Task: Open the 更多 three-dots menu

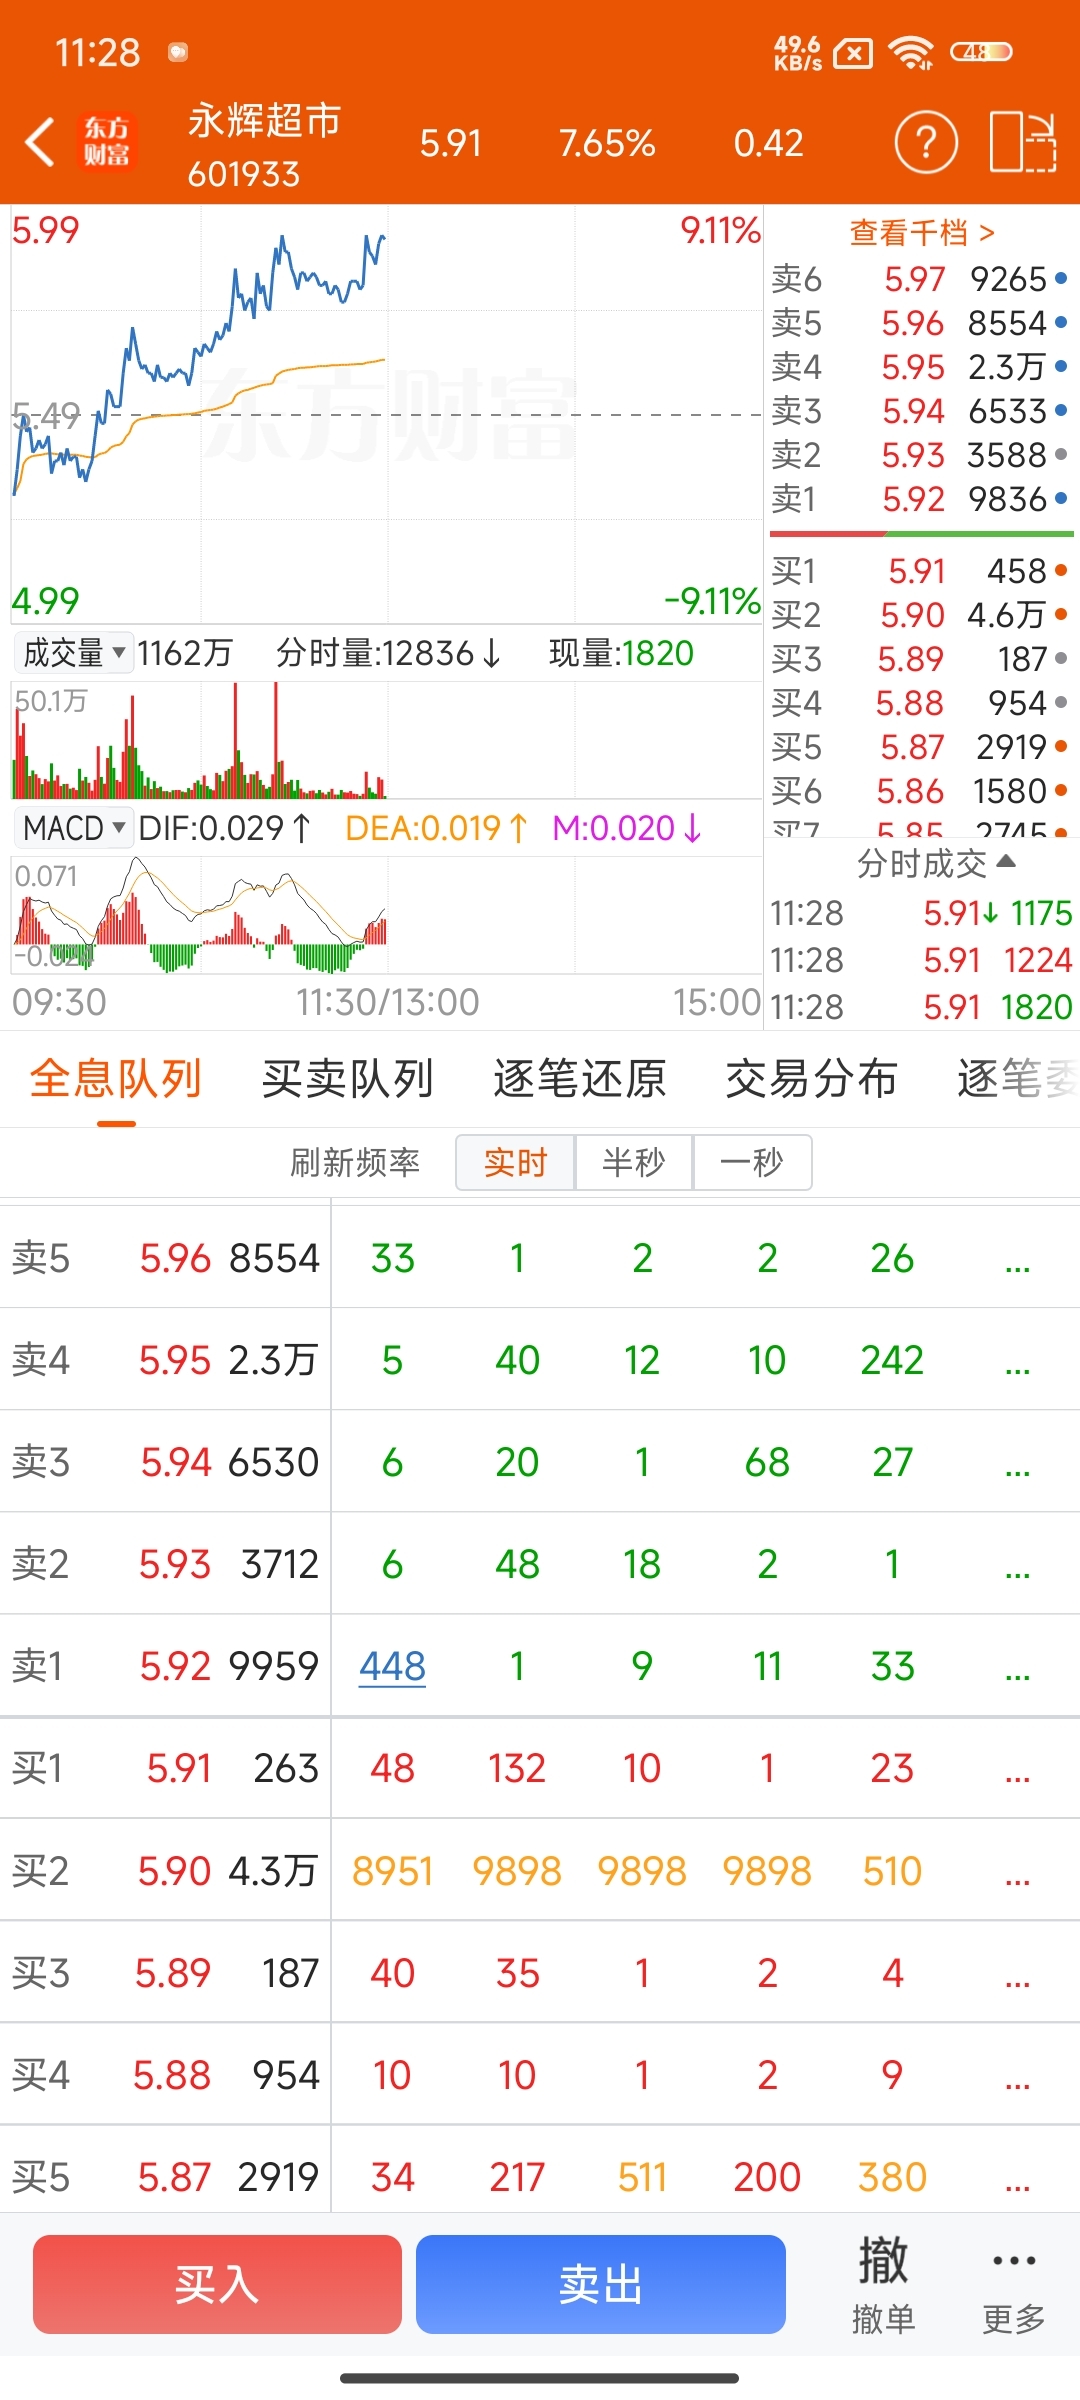Action: click(1014, 2284)
